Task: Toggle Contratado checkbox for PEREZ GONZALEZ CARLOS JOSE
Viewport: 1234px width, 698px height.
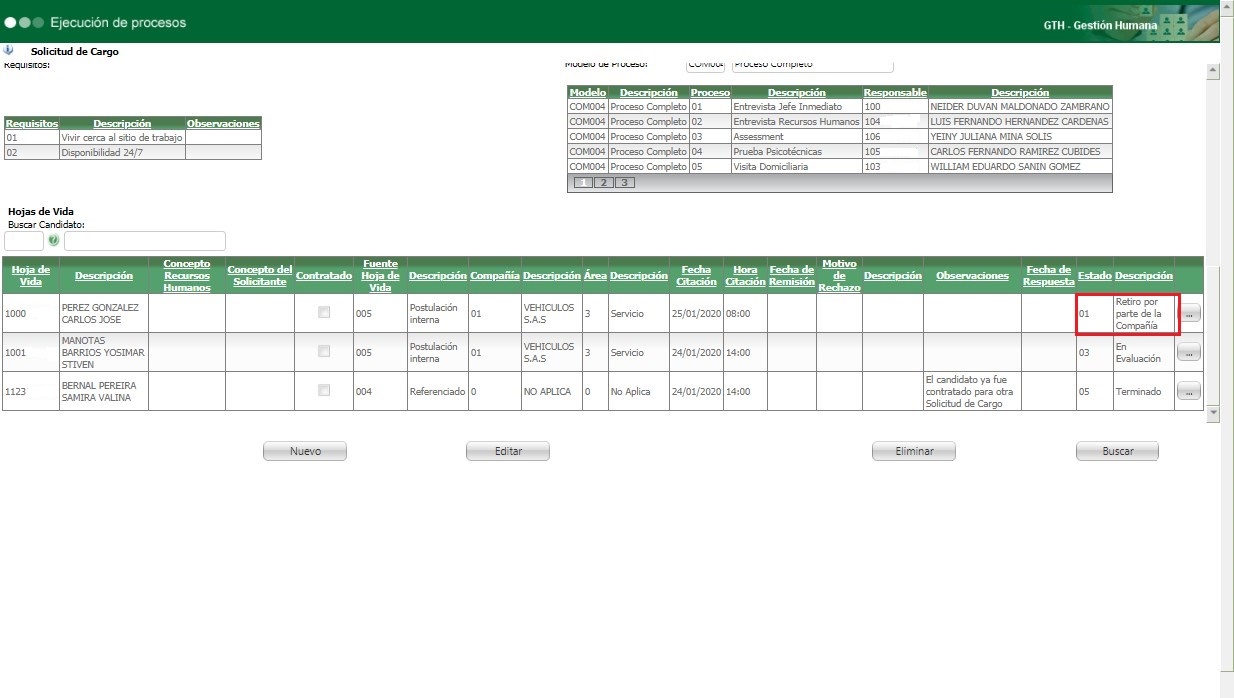Action: (323, 313)
